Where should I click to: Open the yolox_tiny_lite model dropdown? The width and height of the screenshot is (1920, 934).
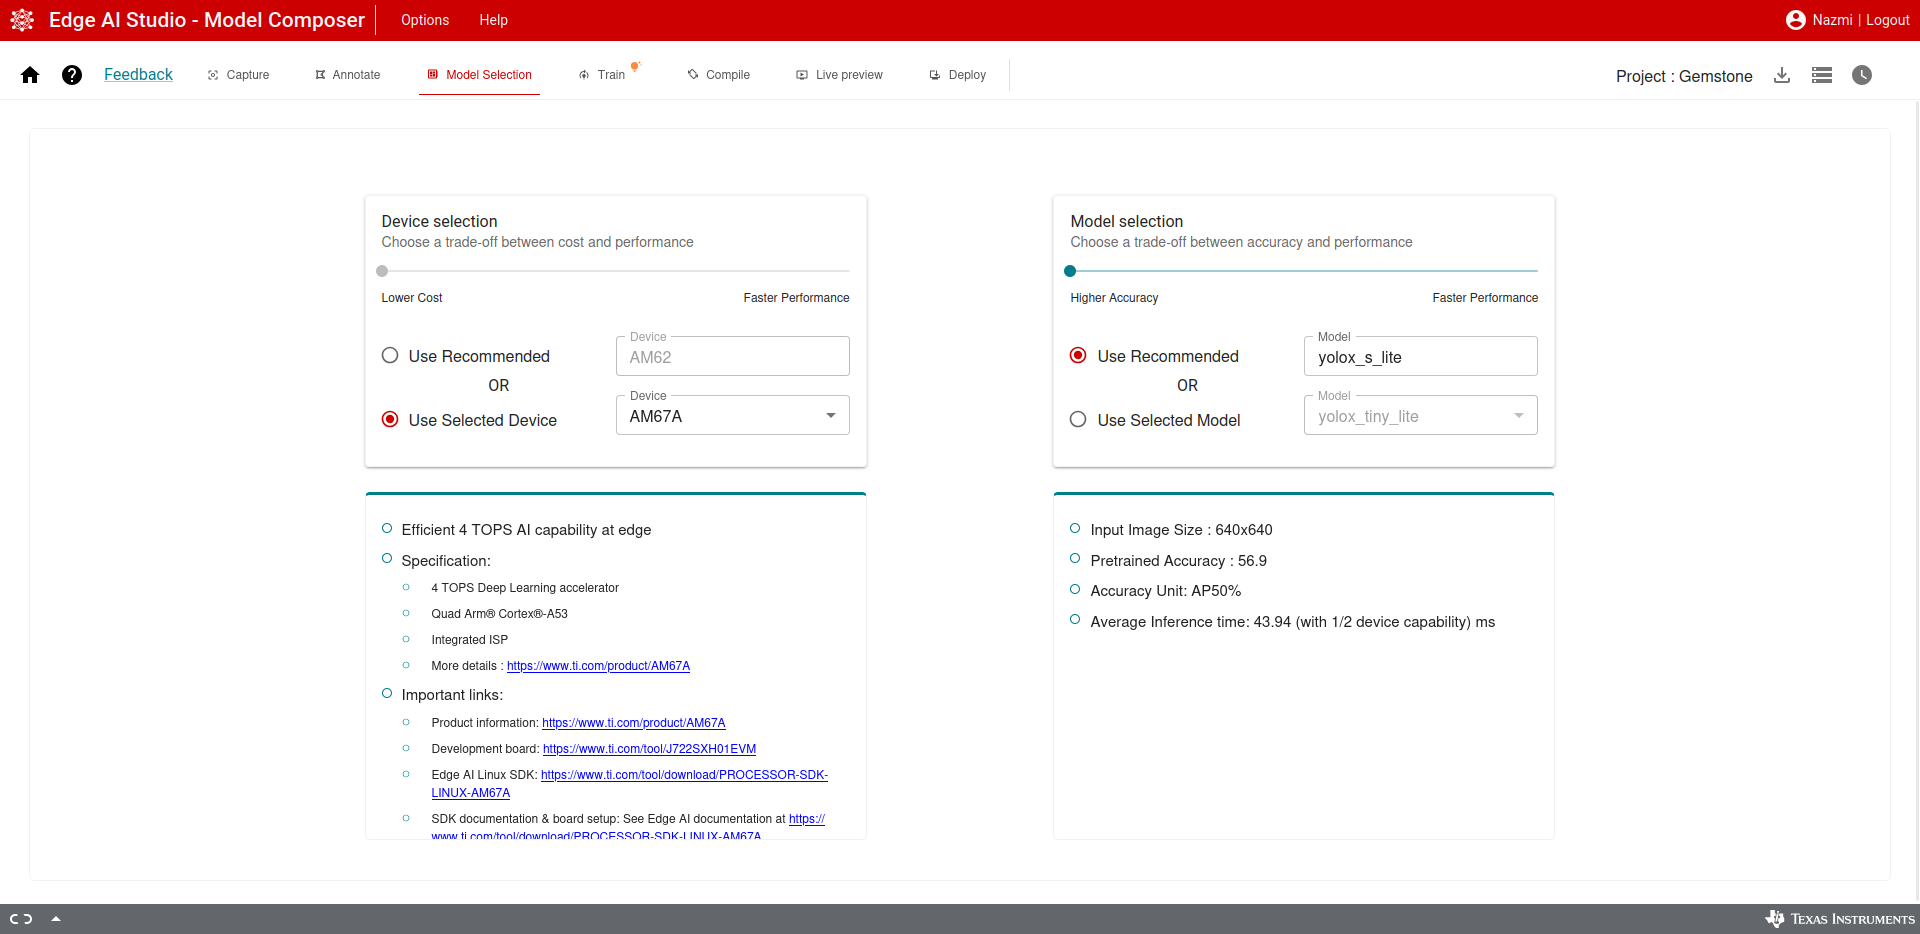click(x=1421, y=416)
